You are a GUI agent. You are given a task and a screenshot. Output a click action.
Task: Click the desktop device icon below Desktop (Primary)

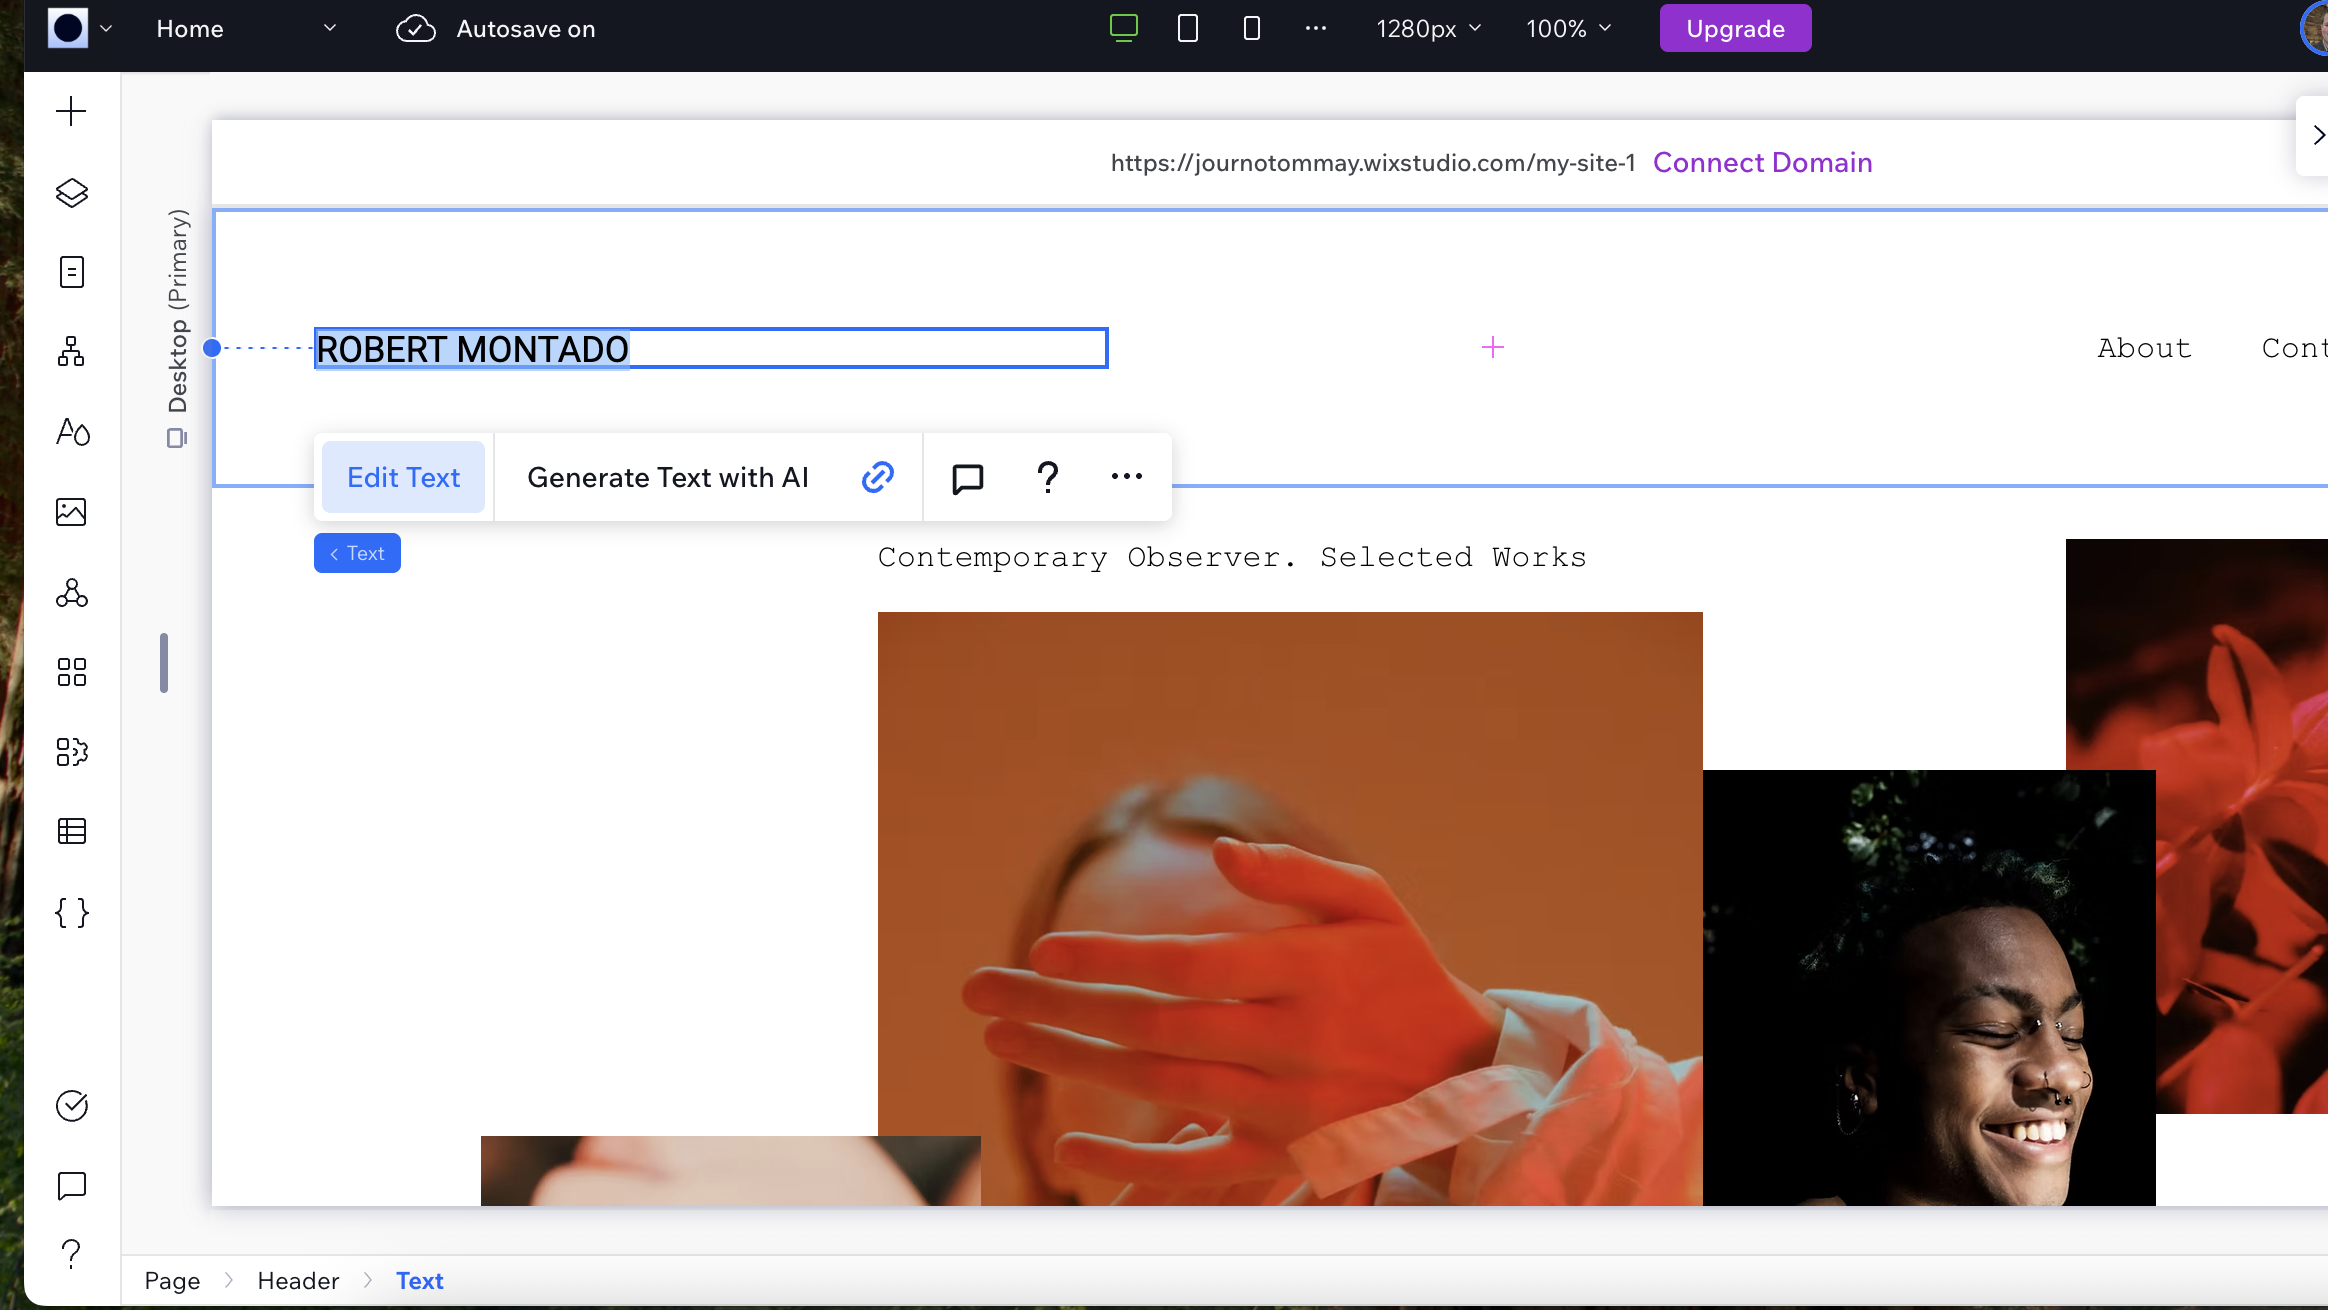tap(177, 438)
